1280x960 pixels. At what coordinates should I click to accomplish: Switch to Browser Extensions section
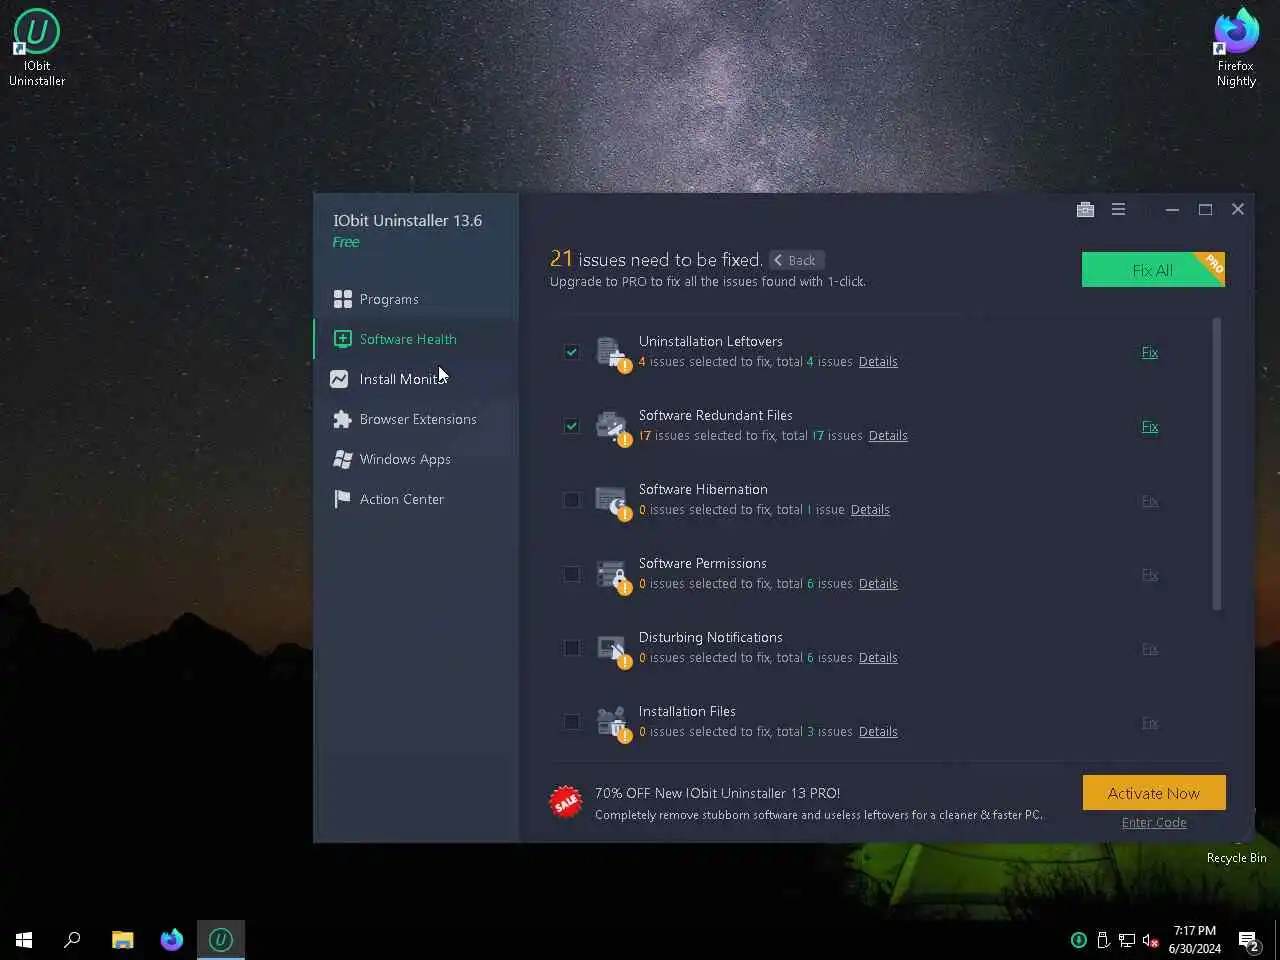click(x=416, y=419)
